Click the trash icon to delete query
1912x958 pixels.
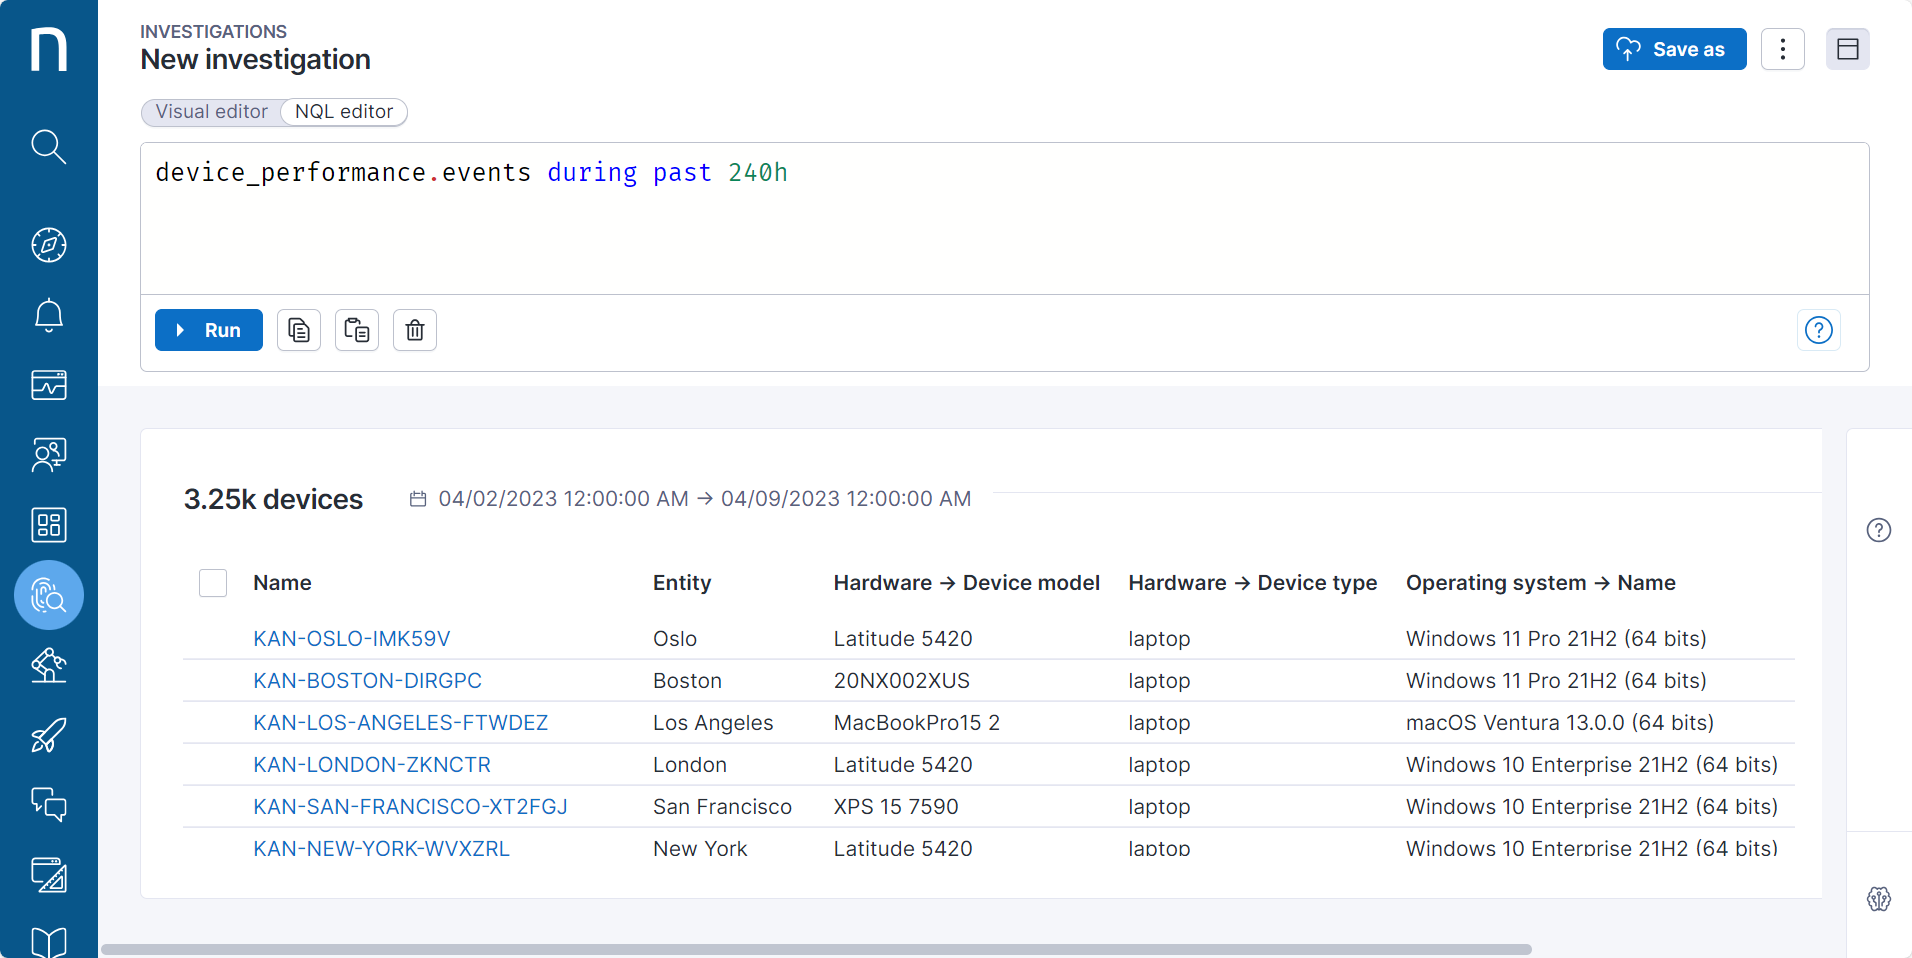[415, 330]
